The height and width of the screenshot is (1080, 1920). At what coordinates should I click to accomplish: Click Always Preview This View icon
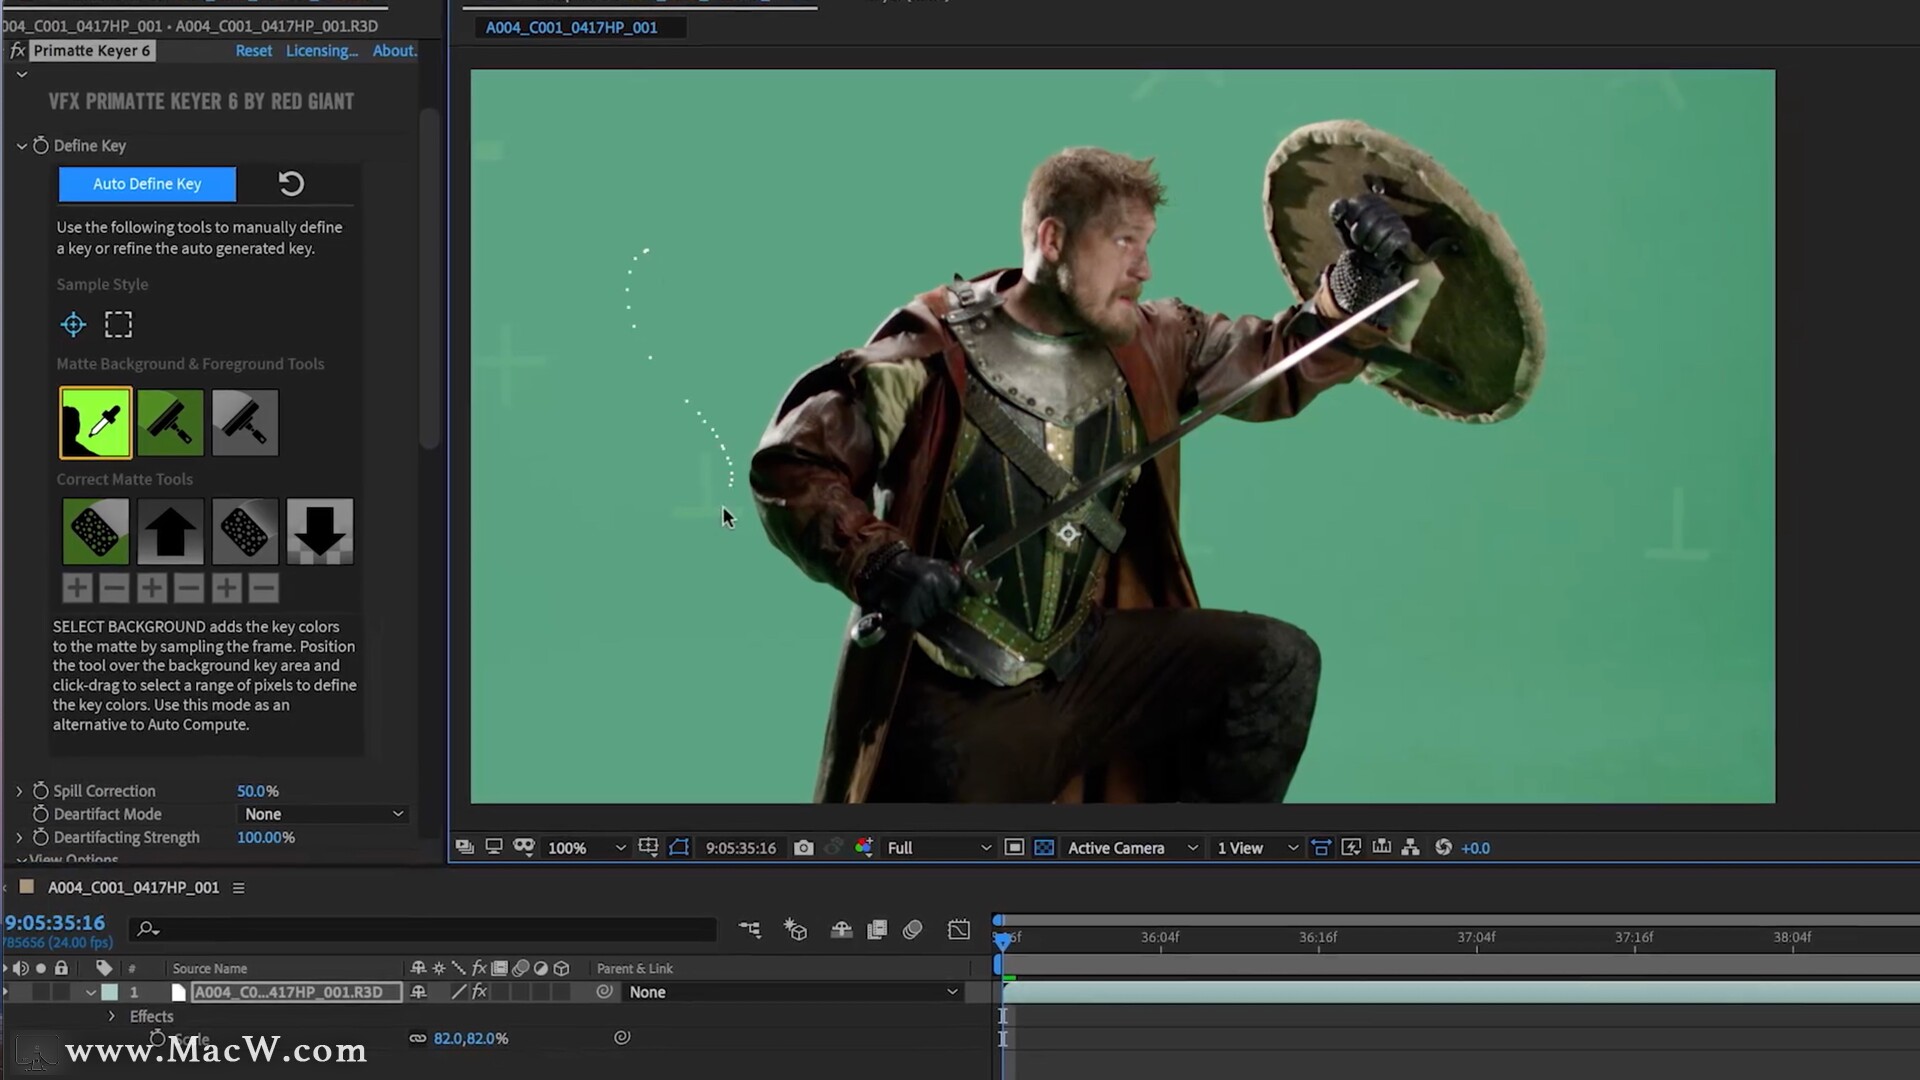[465, 847]
